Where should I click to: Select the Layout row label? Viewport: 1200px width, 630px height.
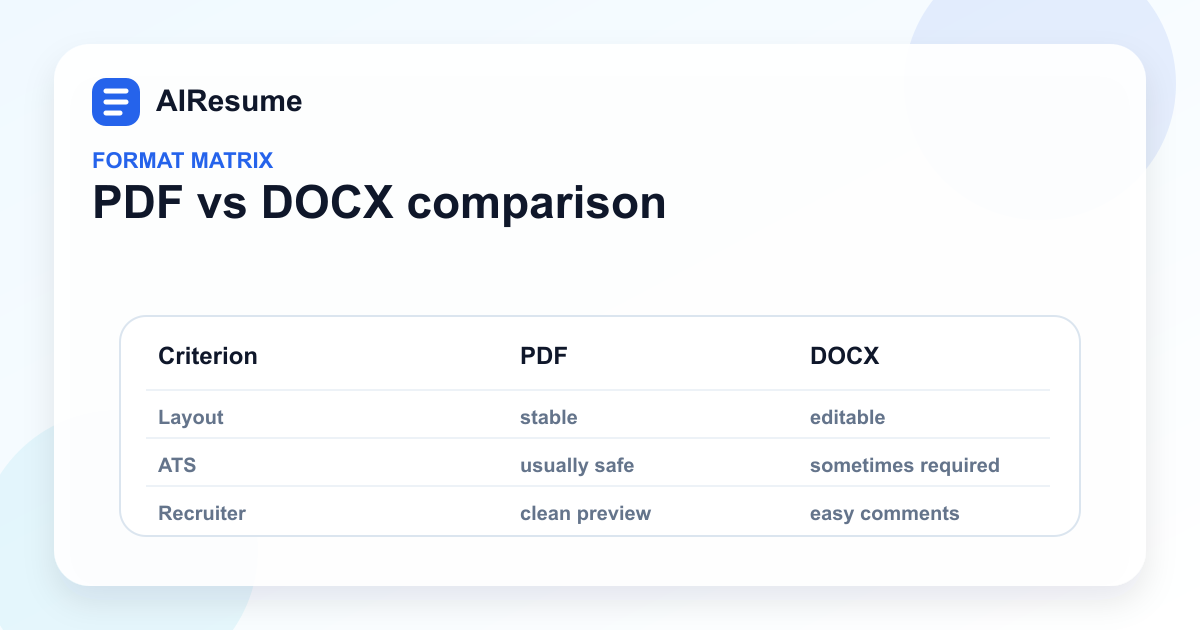pos(191,418)
